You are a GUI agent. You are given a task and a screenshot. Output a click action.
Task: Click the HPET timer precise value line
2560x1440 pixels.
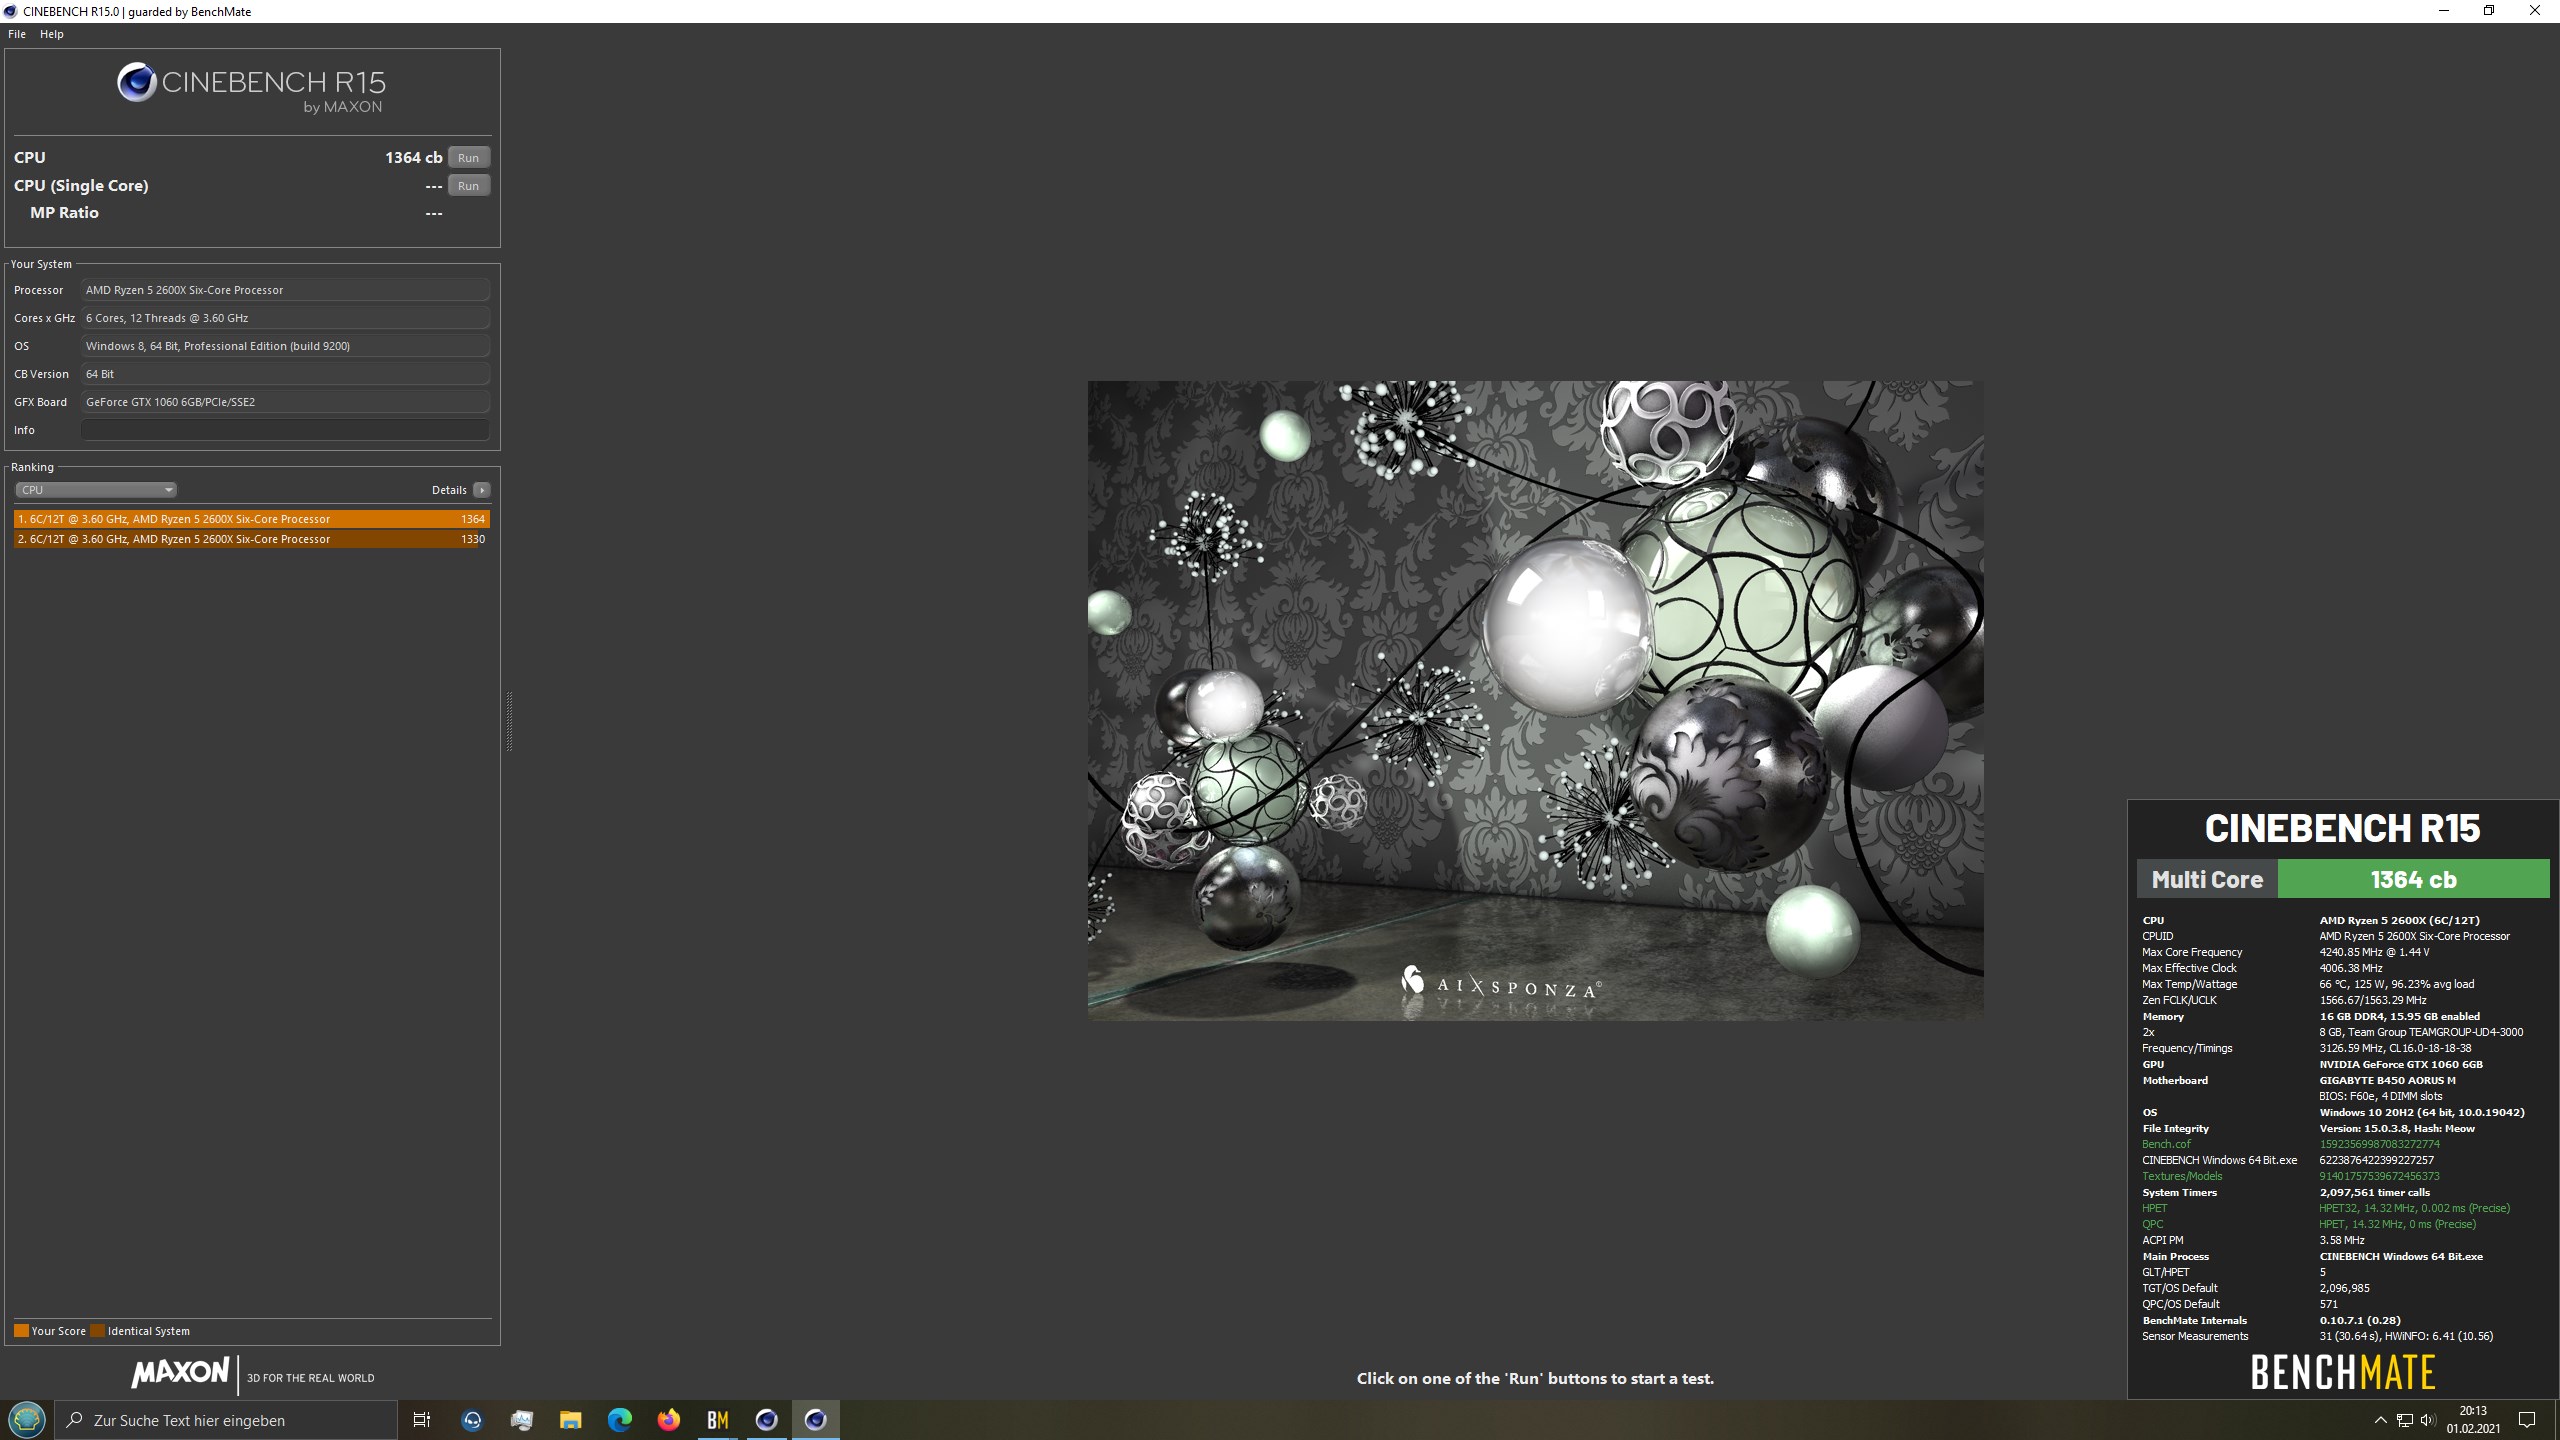click(x=2414, y=1208)
